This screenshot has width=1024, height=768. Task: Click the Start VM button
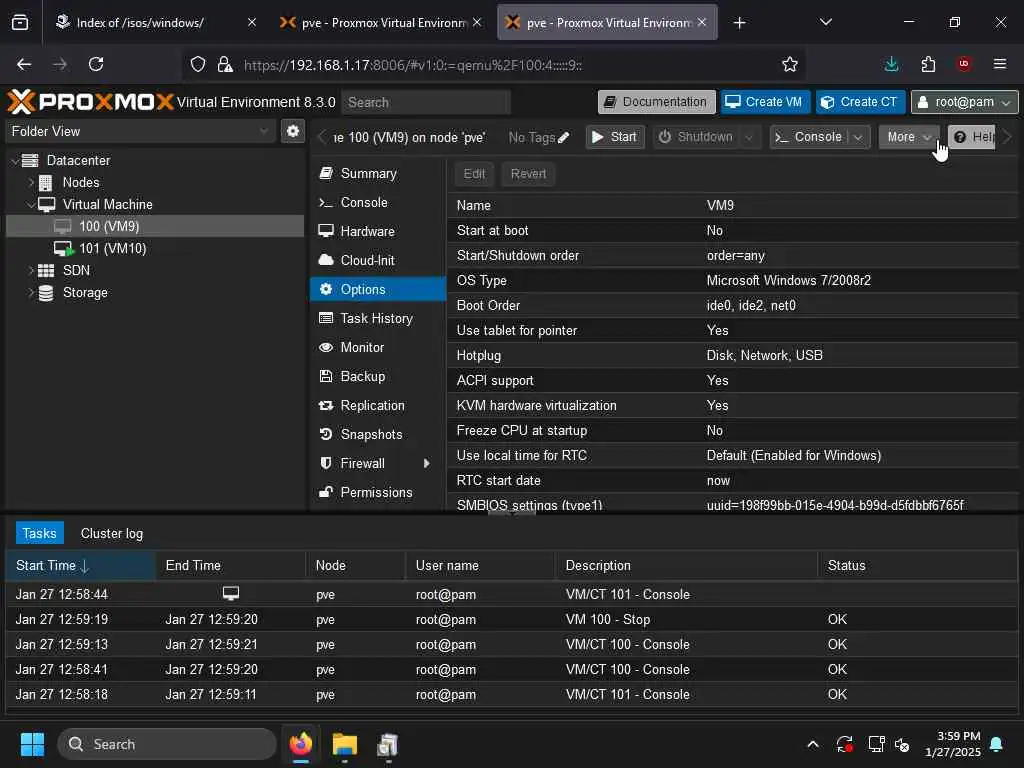(x=615, y=137)
